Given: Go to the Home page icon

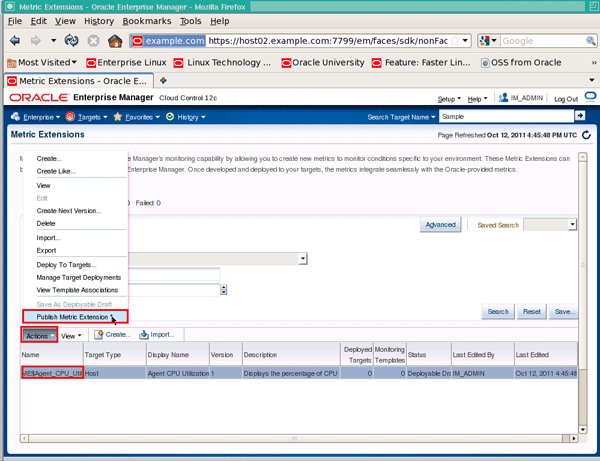Looking at the screenshot, I should click(x=115, y=40).
